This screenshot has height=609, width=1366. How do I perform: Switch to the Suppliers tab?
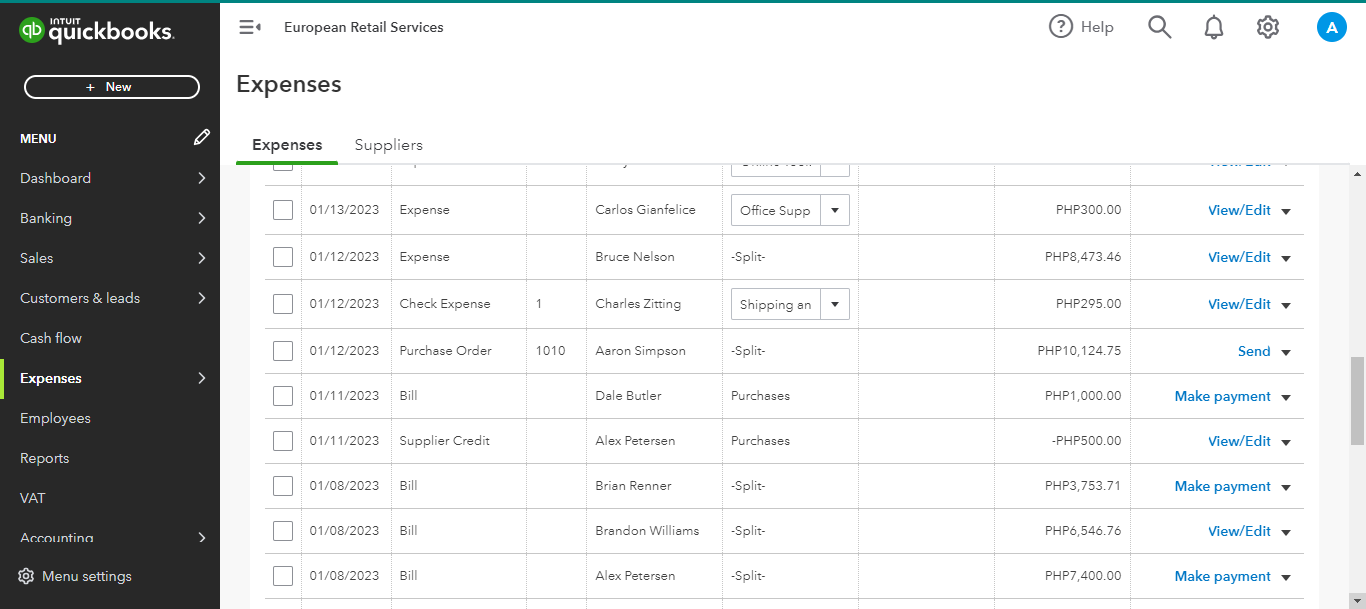point(388,145)
